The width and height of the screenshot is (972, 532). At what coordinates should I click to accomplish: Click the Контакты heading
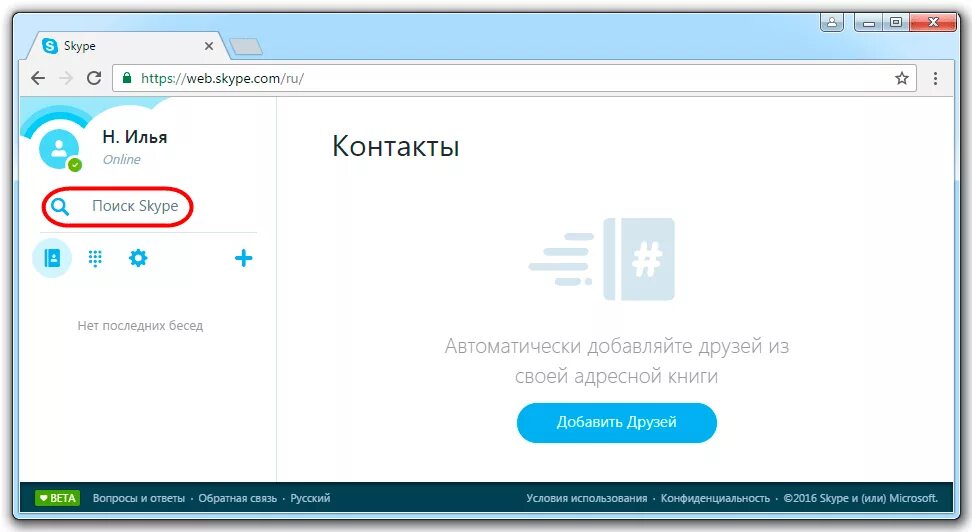(x=395, y=146)
